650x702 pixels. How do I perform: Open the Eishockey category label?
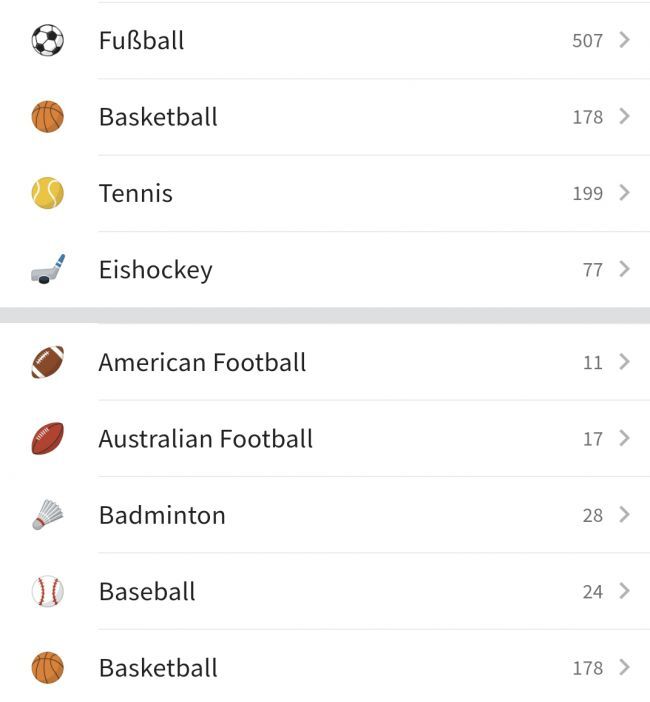click(x=155, y=270)
